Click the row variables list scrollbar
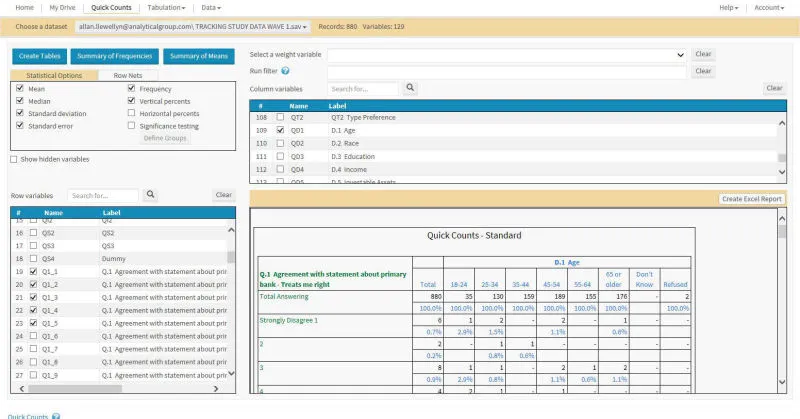This screenshot has height=419, width=800. [233, 300]
